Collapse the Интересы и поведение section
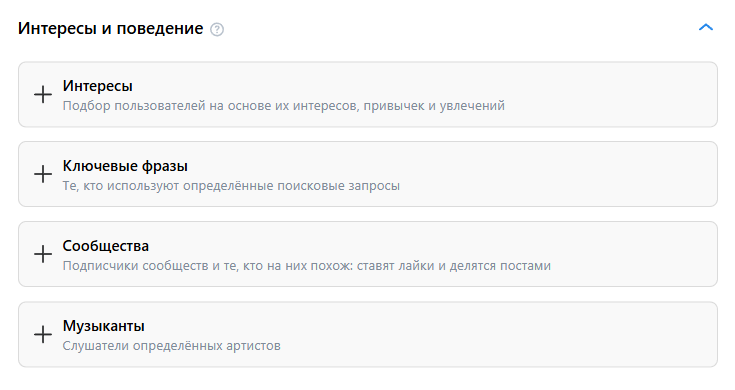Viewport: 735px width, 390px height. (705, 28)
